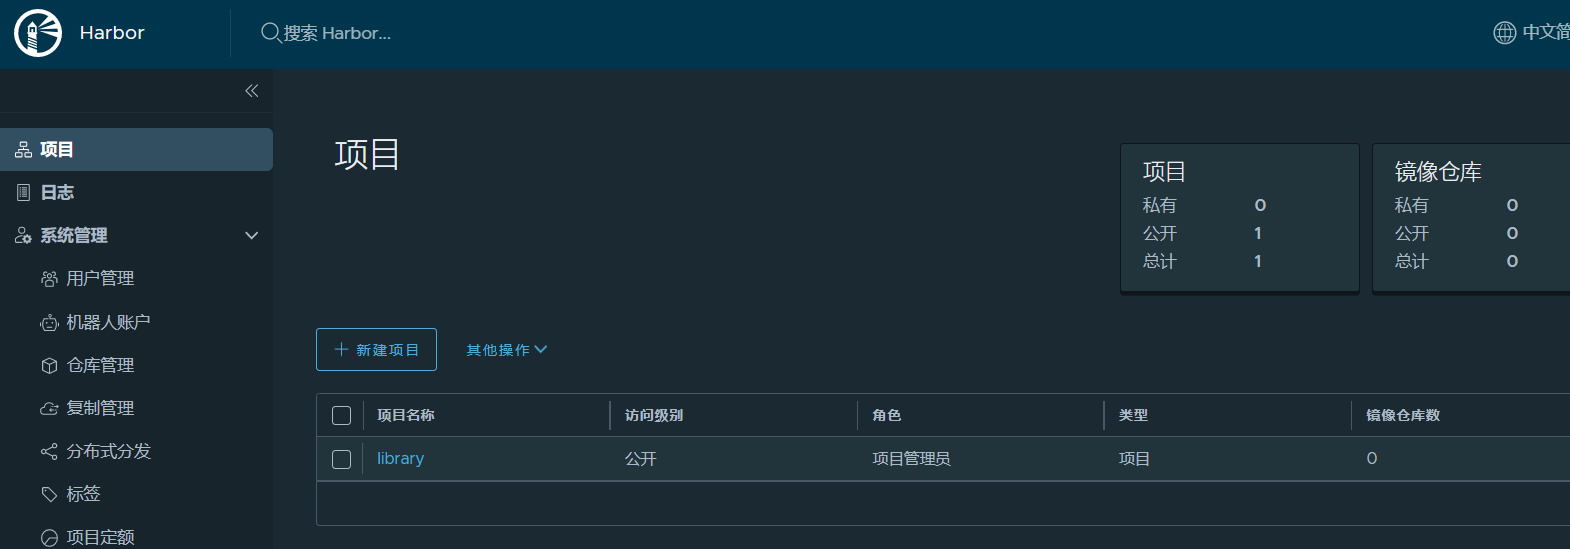1570x549 pixels.
Task: Click the 搜索 Harbor search field
Action: click(337, 33)
